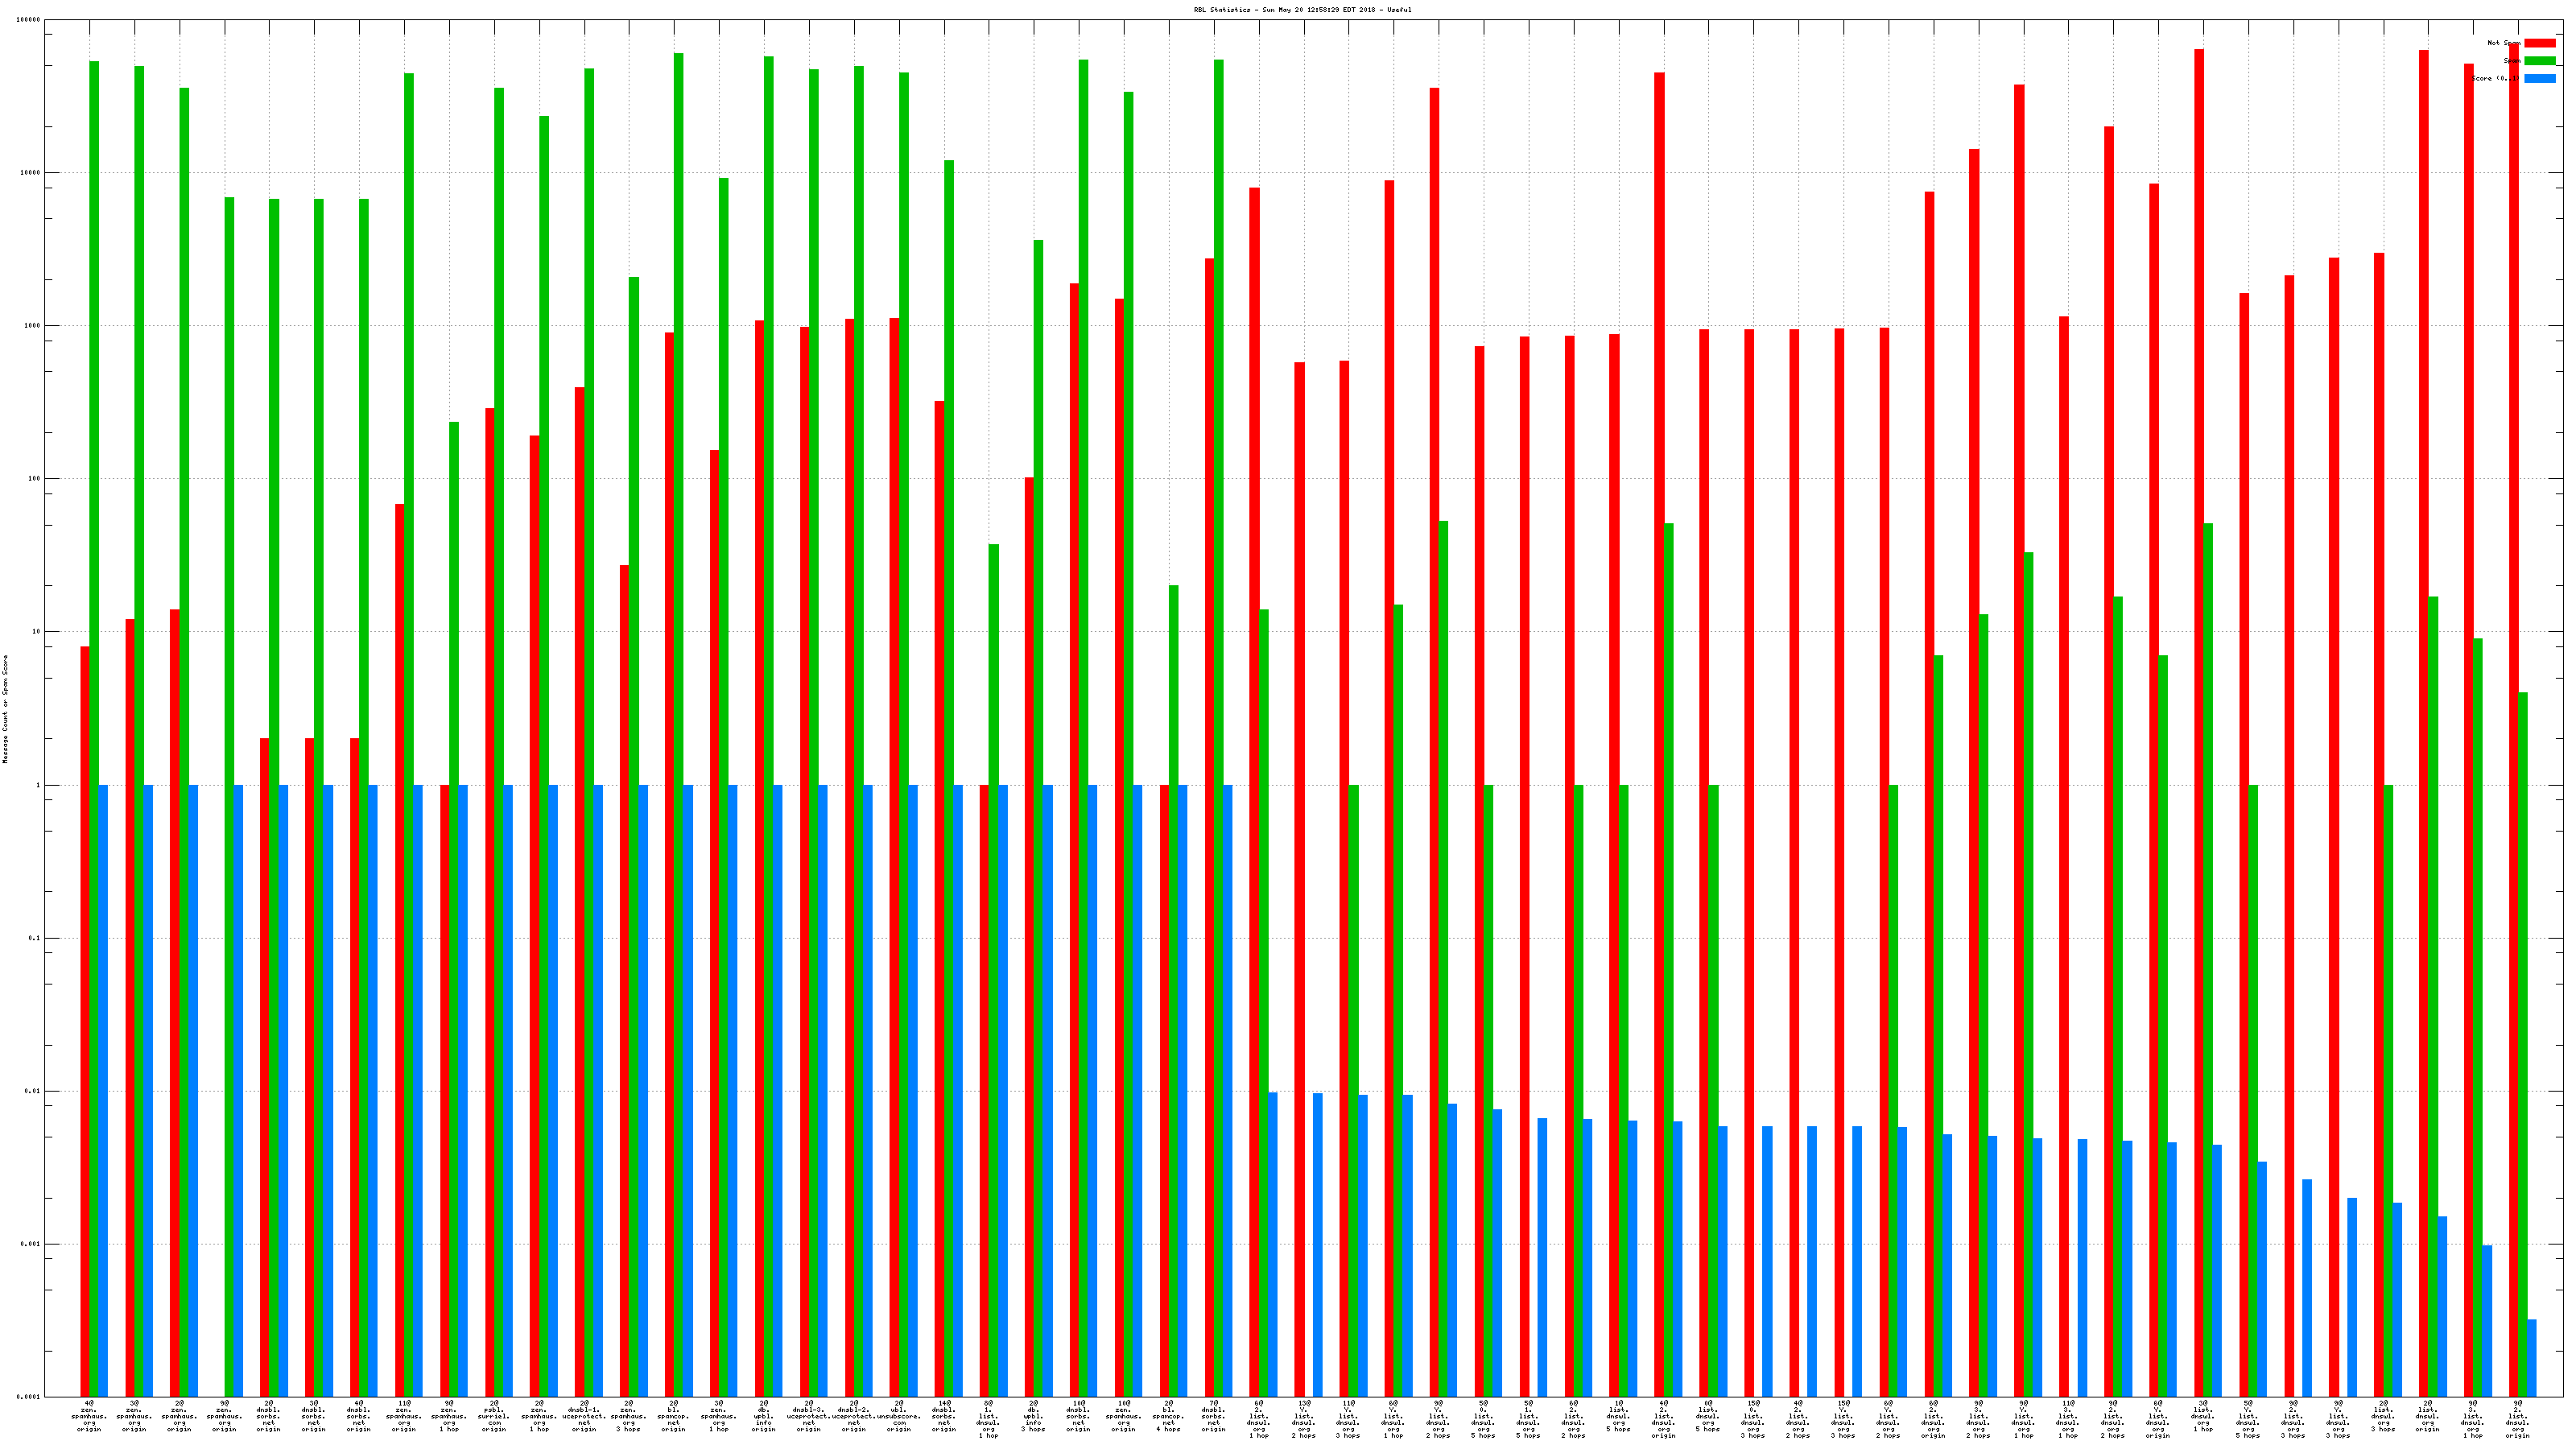Click the 0.0001 y-axis tick label
This screenshot has width=2576, height=1449.
coord(30,1397)
